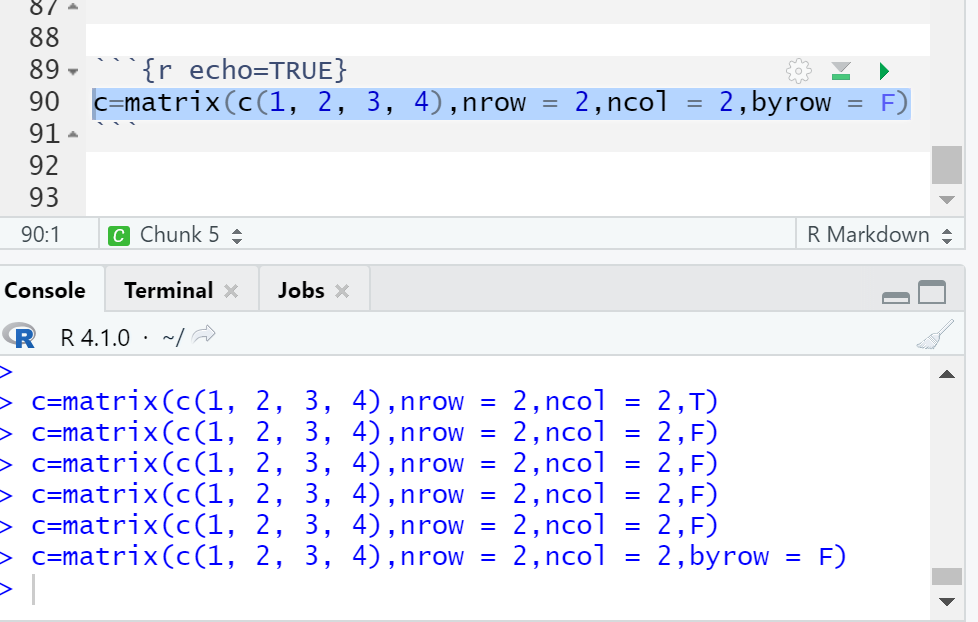Click the console scrollbar down arrow
This screenshot has height=622, width=978.
tap(947, 602)
